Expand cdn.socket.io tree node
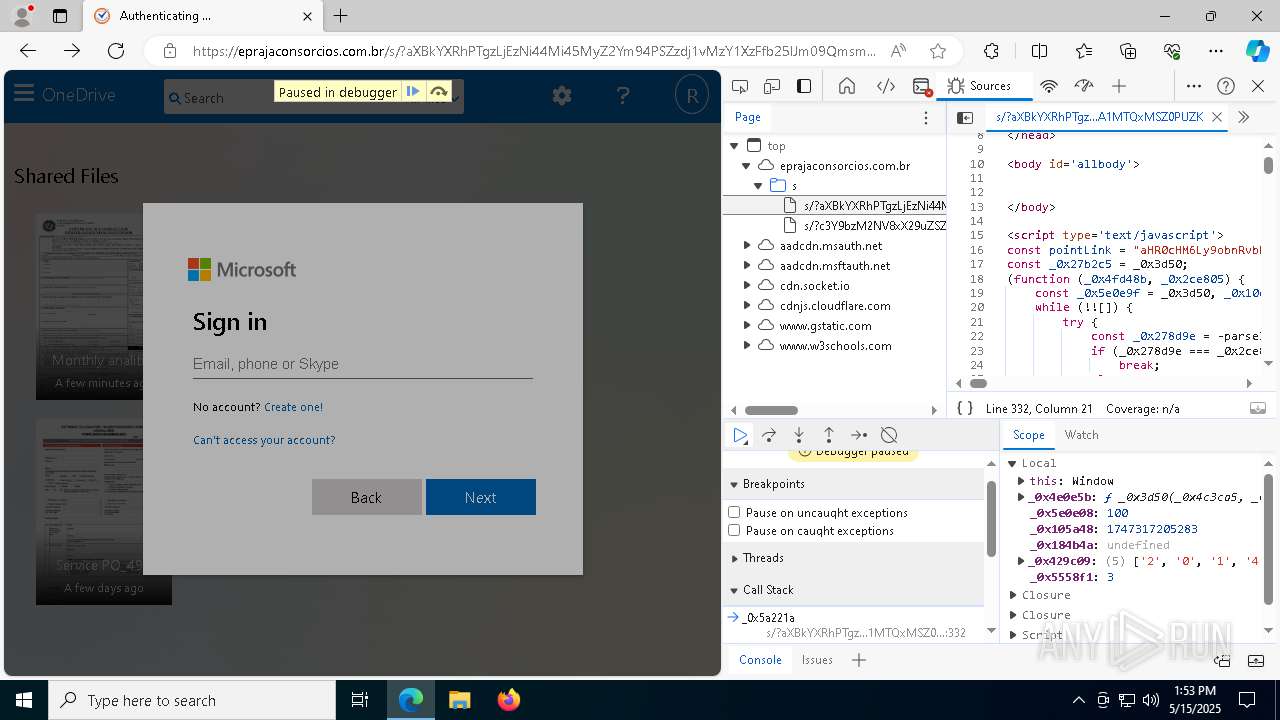The height and width of the screenshot is (720, 1280). click(x=746, y=285)
